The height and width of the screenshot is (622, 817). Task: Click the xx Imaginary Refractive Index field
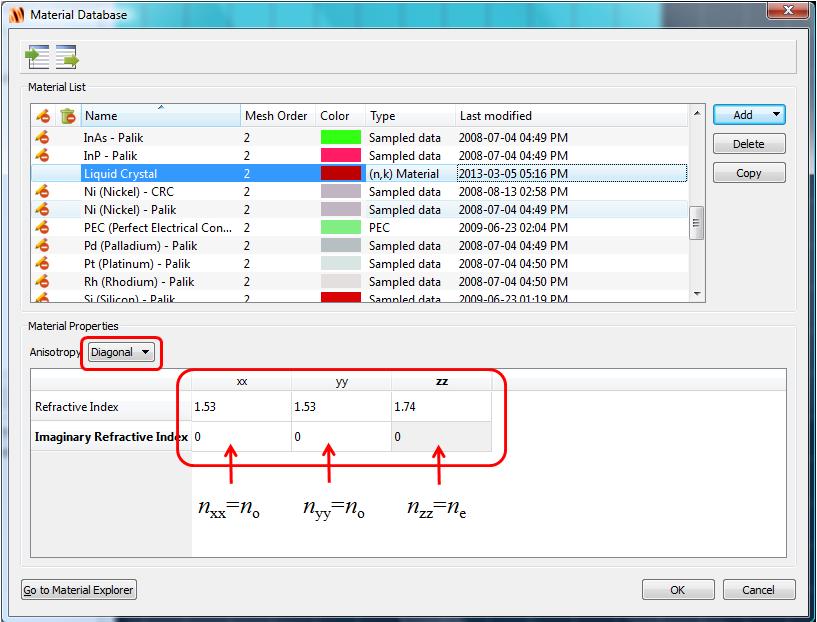coord(241,437)
